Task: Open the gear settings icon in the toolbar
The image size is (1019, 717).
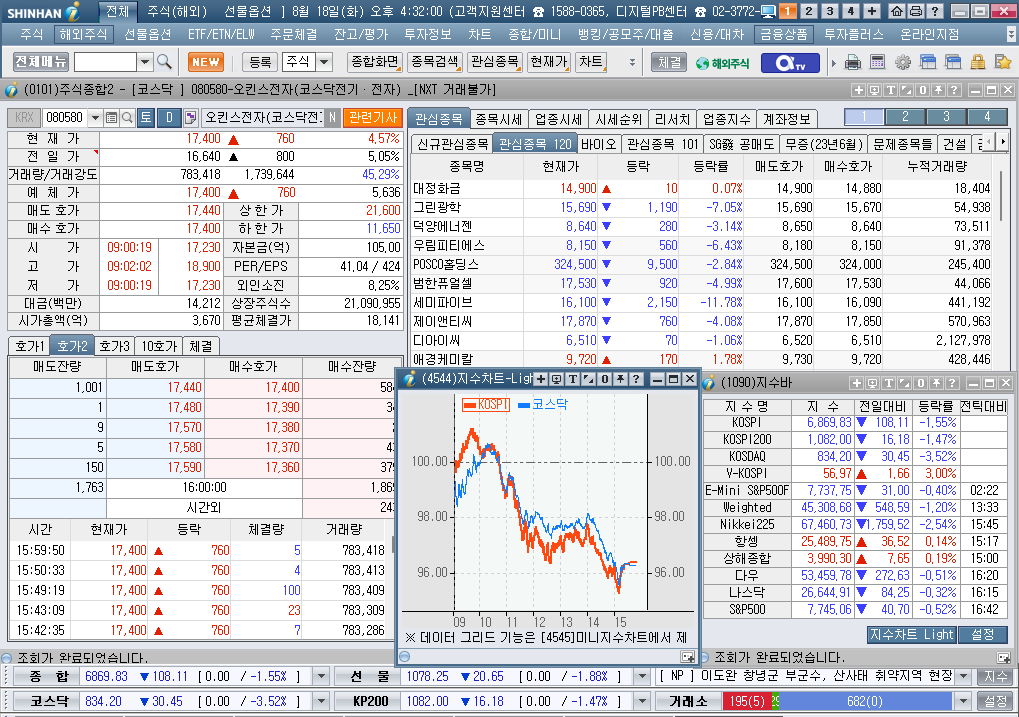Action: (903, 62)
